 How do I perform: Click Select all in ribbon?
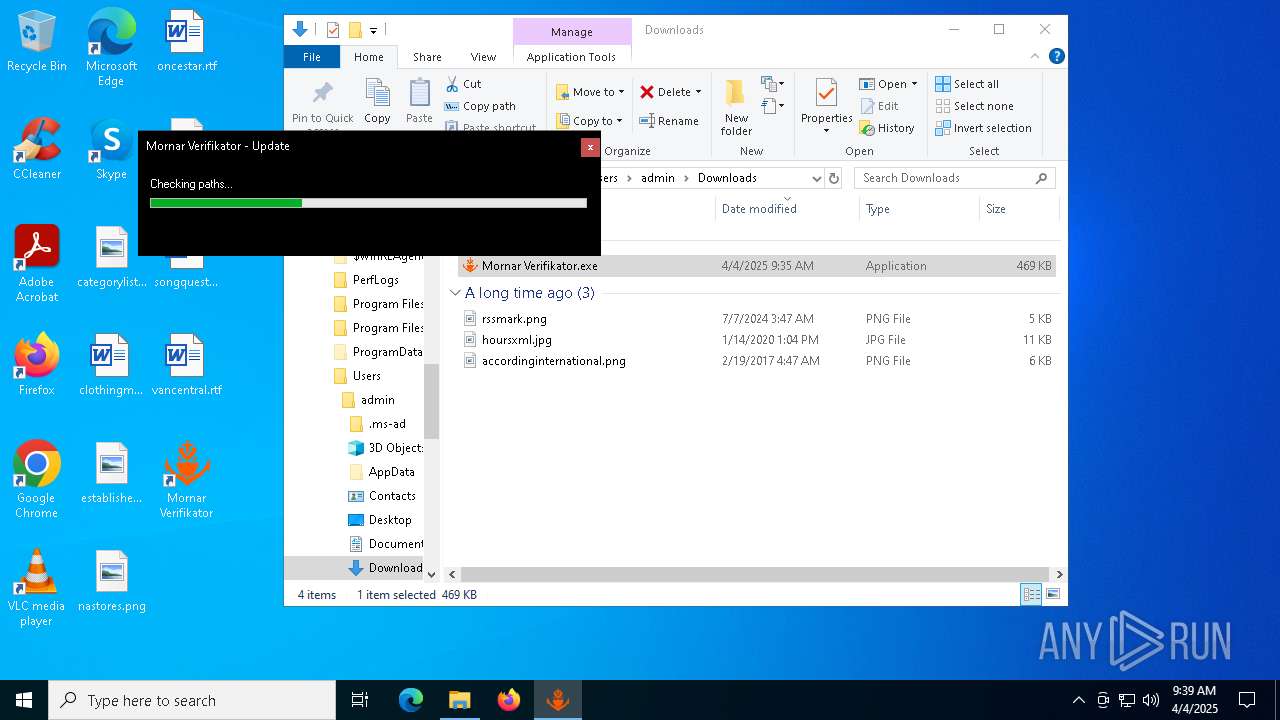pos(967,84)
